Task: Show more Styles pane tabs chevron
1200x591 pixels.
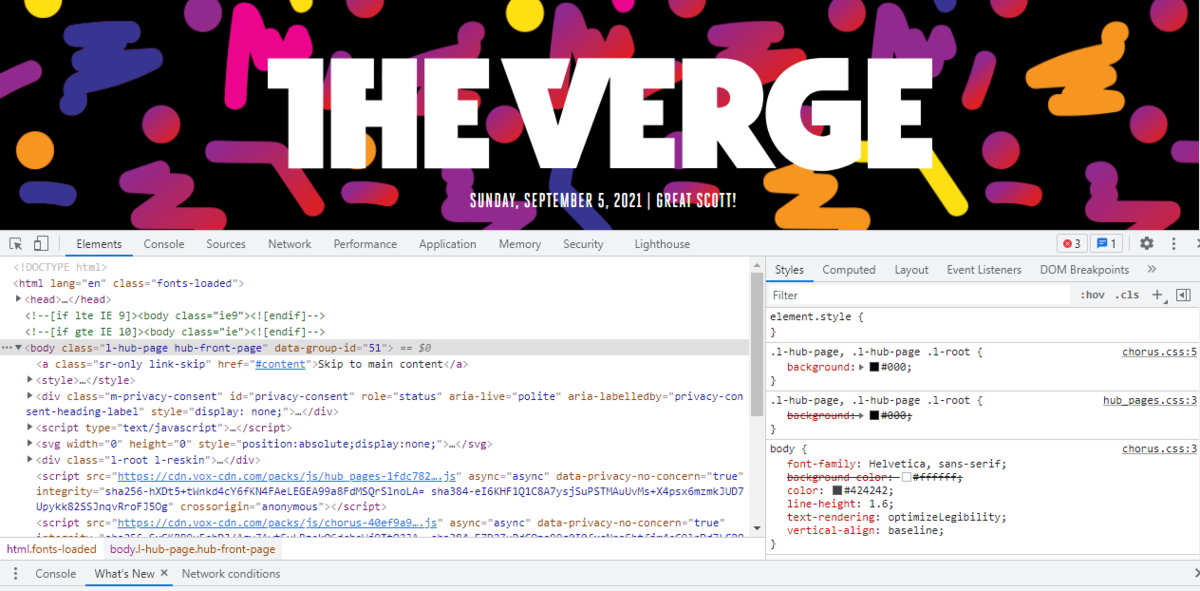Action: coord(1152,270)
